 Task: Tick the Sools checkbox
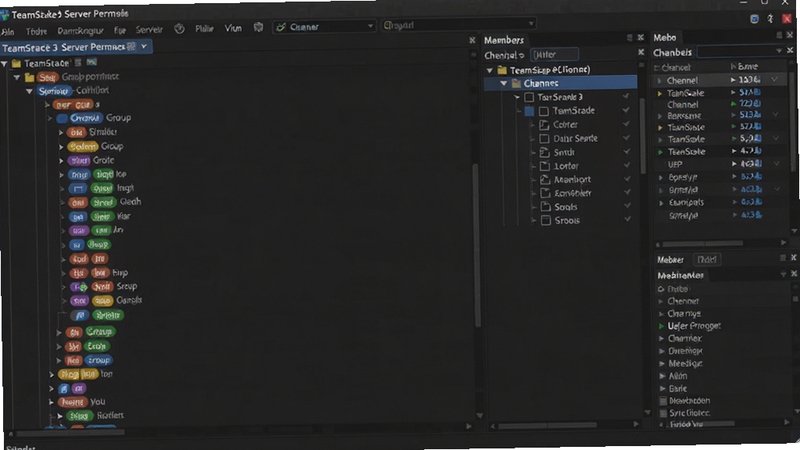coord(545,207)
